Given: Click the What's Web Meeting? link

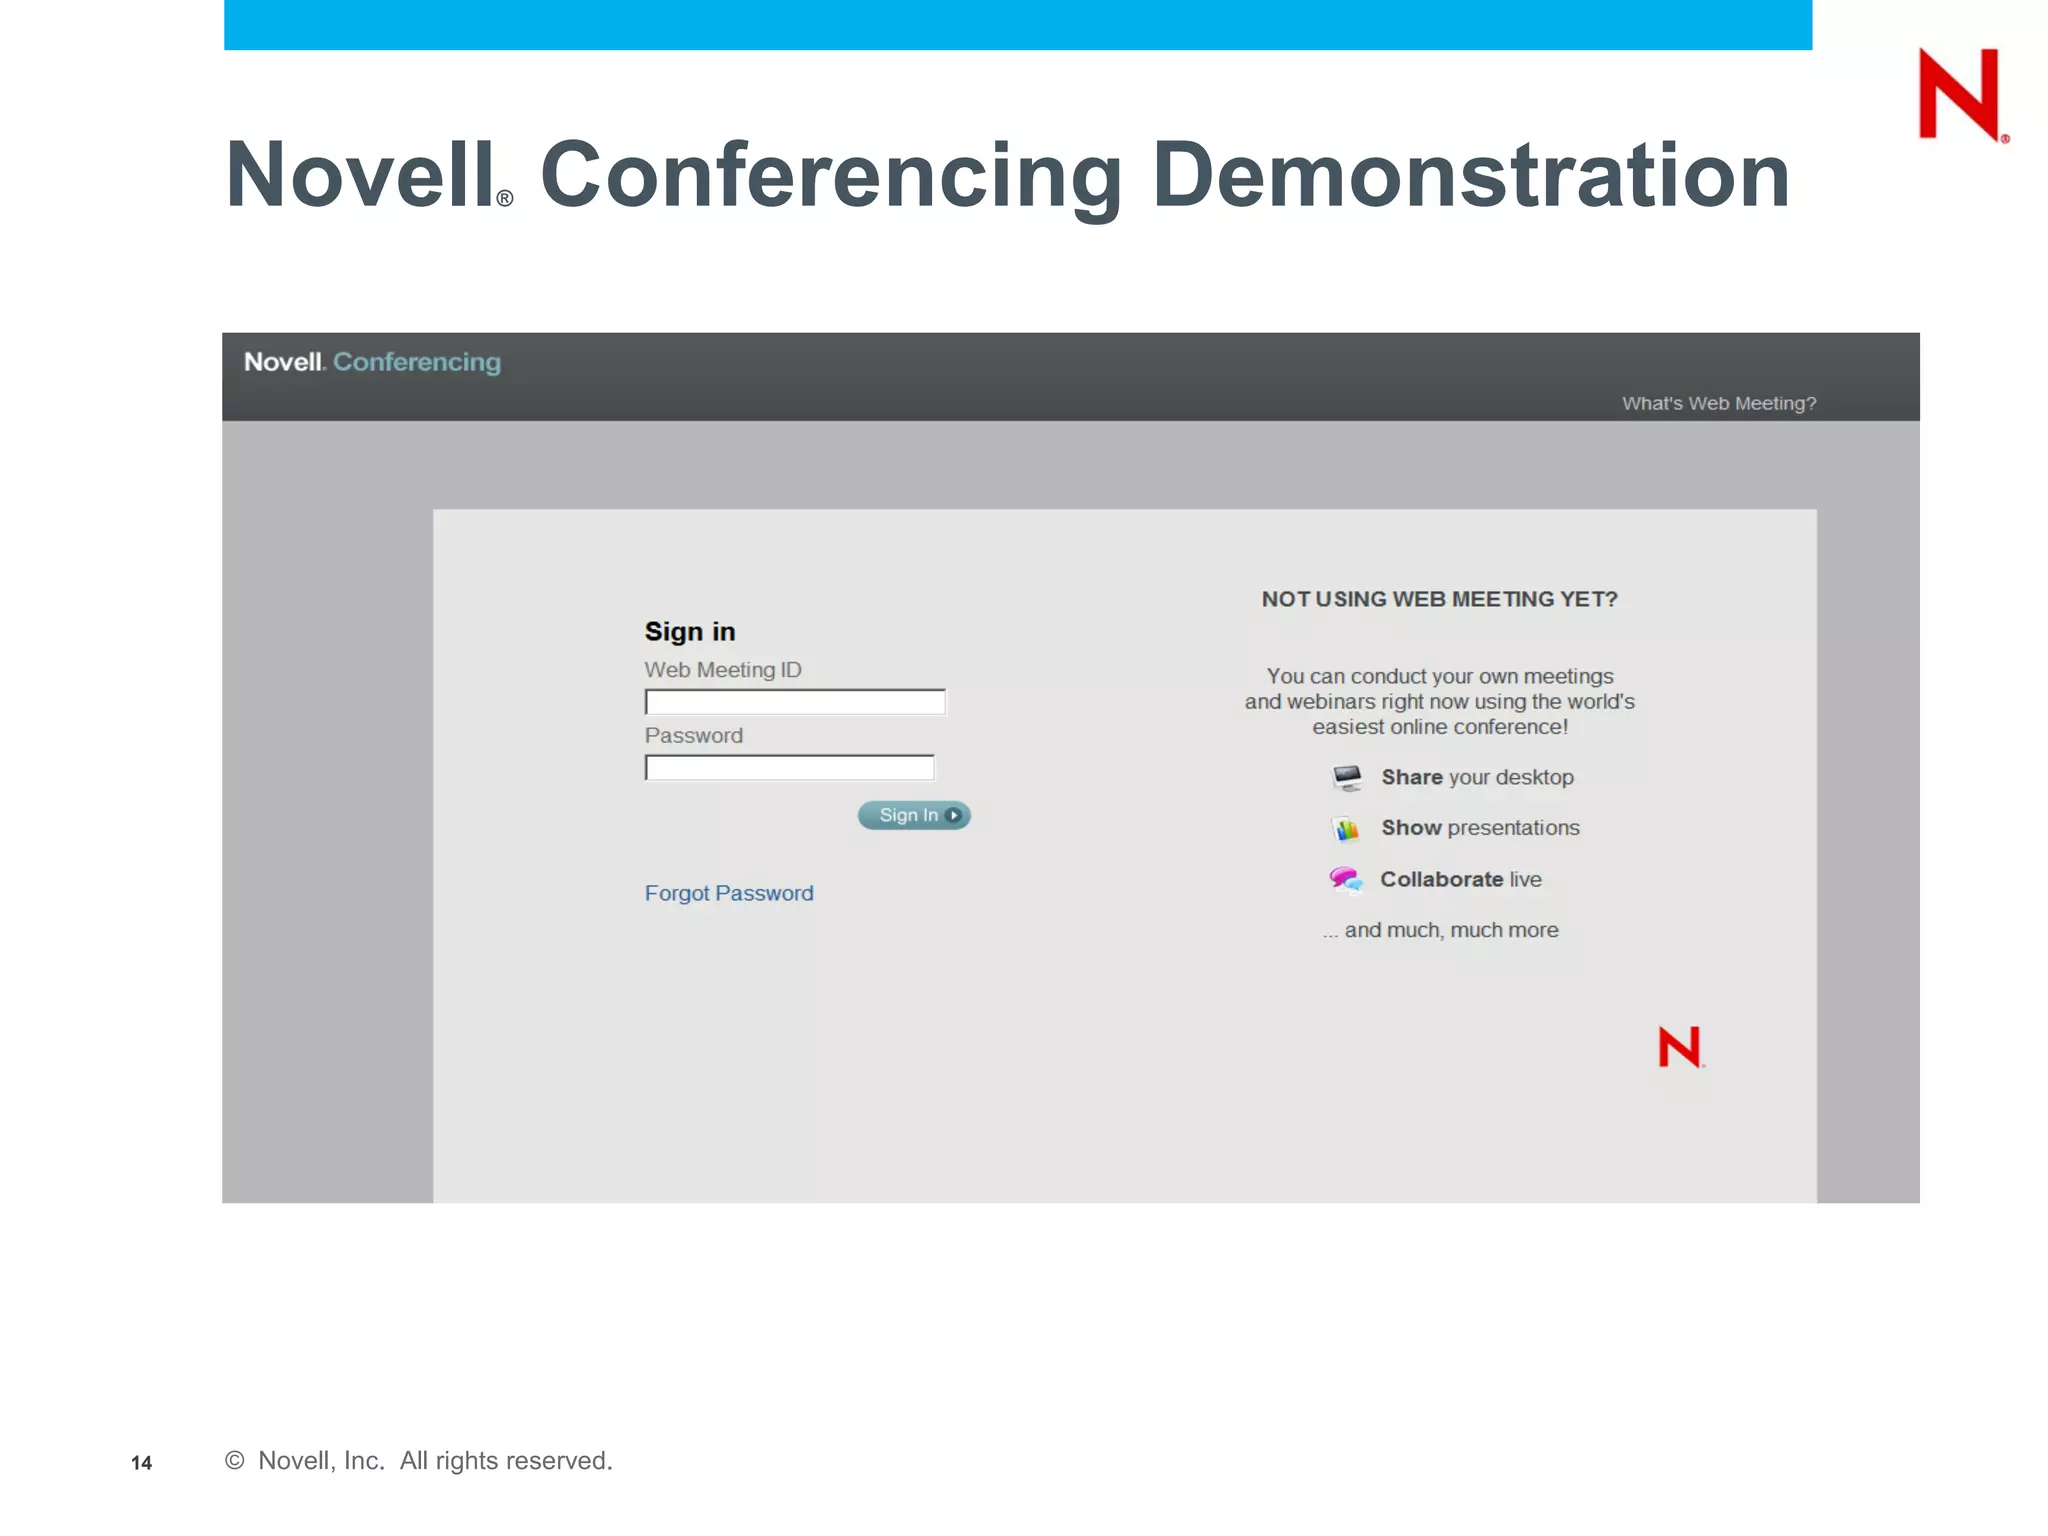Looking at the screenshot, I should point(1718,403).
